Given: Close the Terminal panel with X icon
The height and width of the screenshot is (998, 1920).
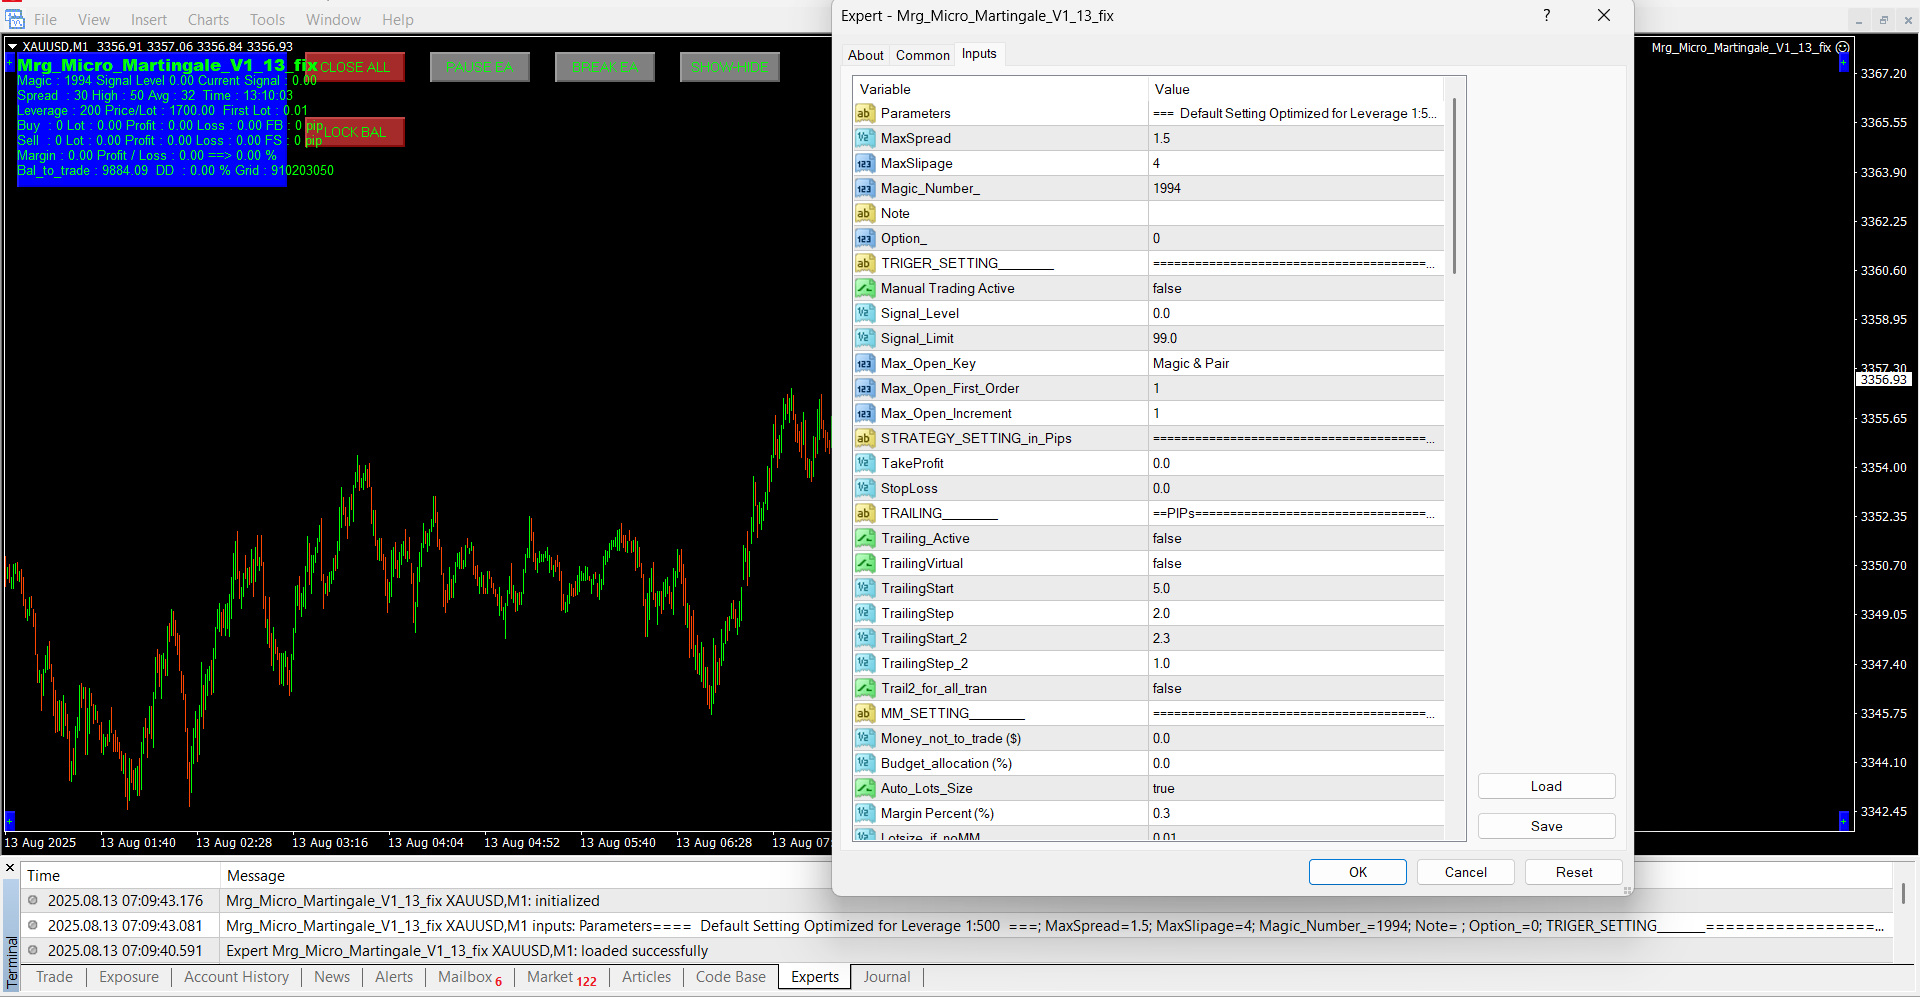Looking at the screenshot, I should pyautogui.click(x=10, y=868).
